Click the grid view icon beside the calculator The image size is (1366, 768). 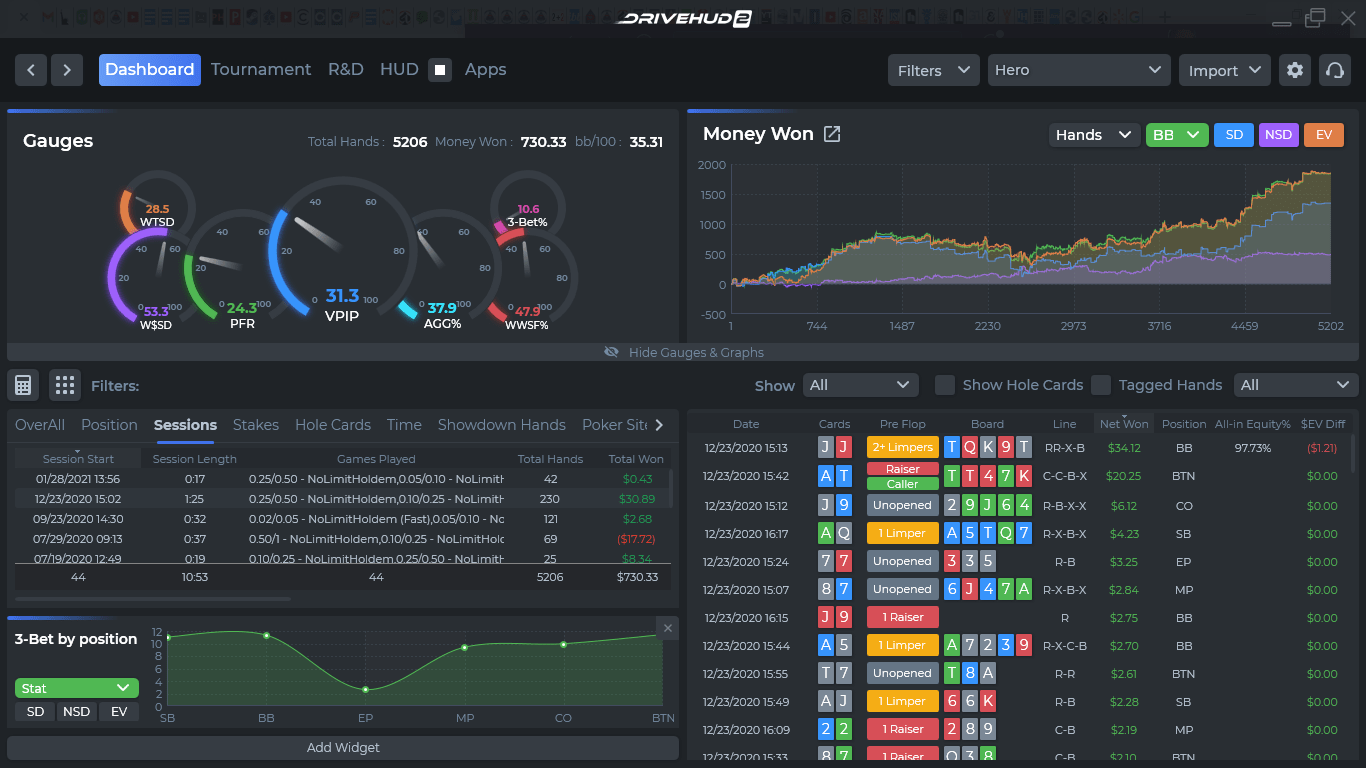(64, 385)
